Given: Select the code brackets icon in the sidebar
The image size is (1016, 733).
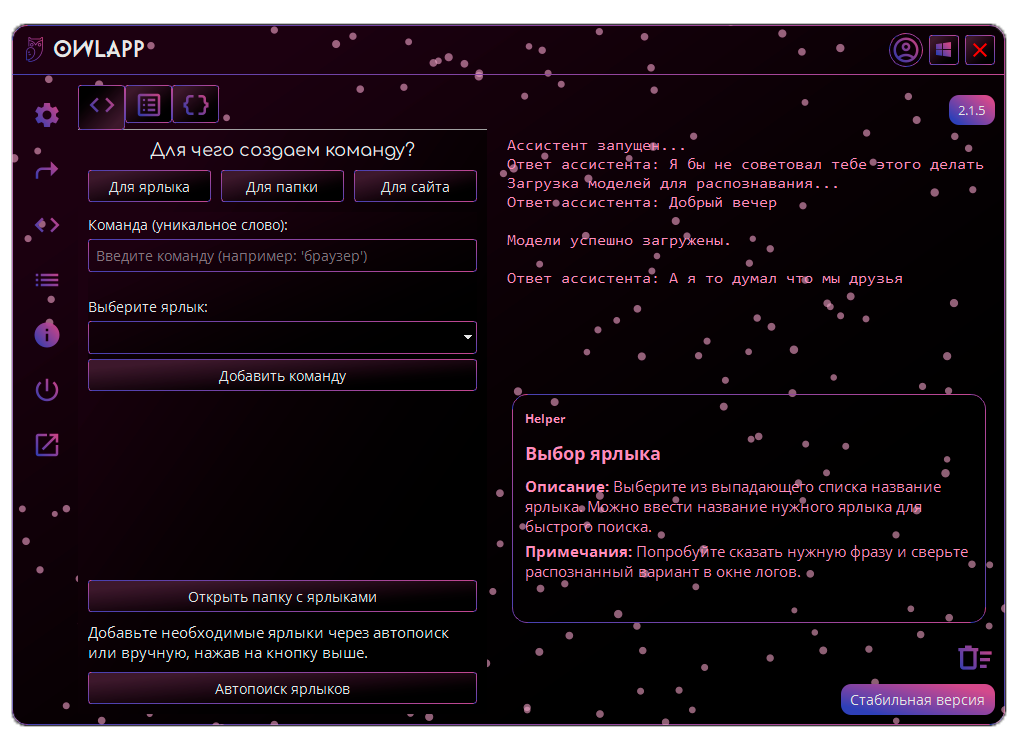Looking at the screenshot, I should click(46, 225).
